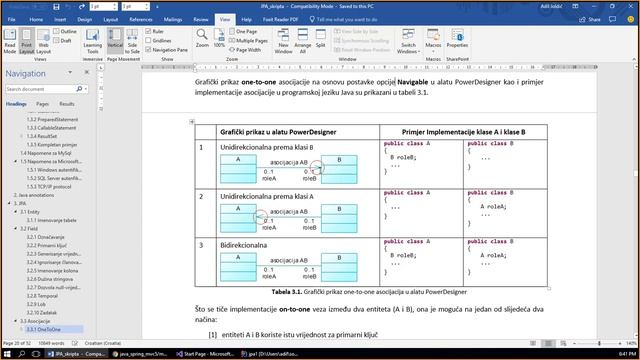Click Croatian language in status bar

(x=102, y=343)
